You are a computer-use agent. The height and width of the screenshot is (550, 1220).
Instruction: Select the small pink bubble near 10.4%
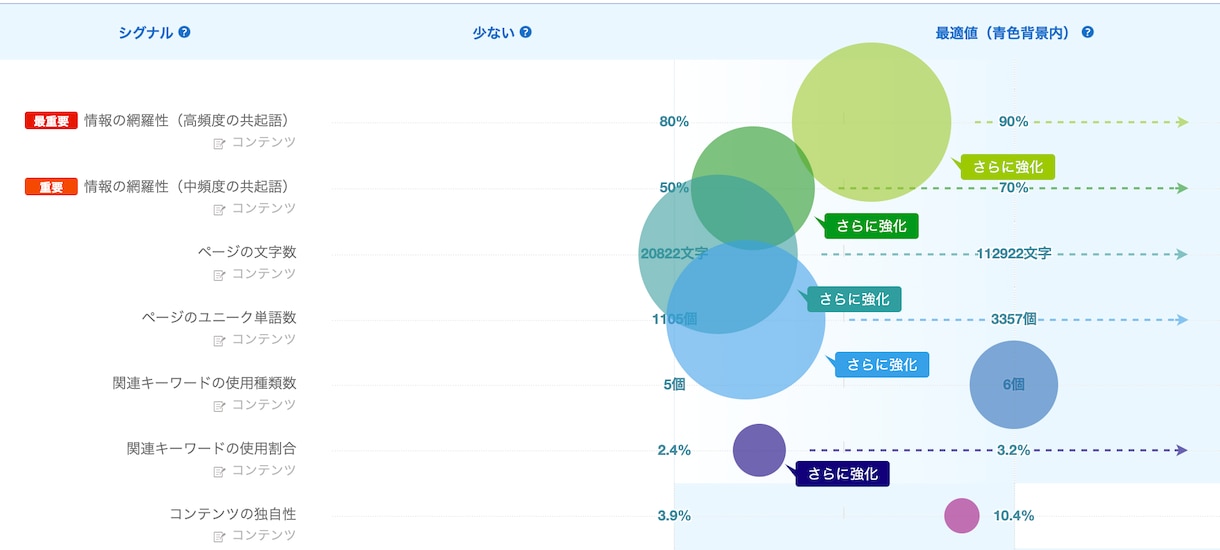click(962, 516)
